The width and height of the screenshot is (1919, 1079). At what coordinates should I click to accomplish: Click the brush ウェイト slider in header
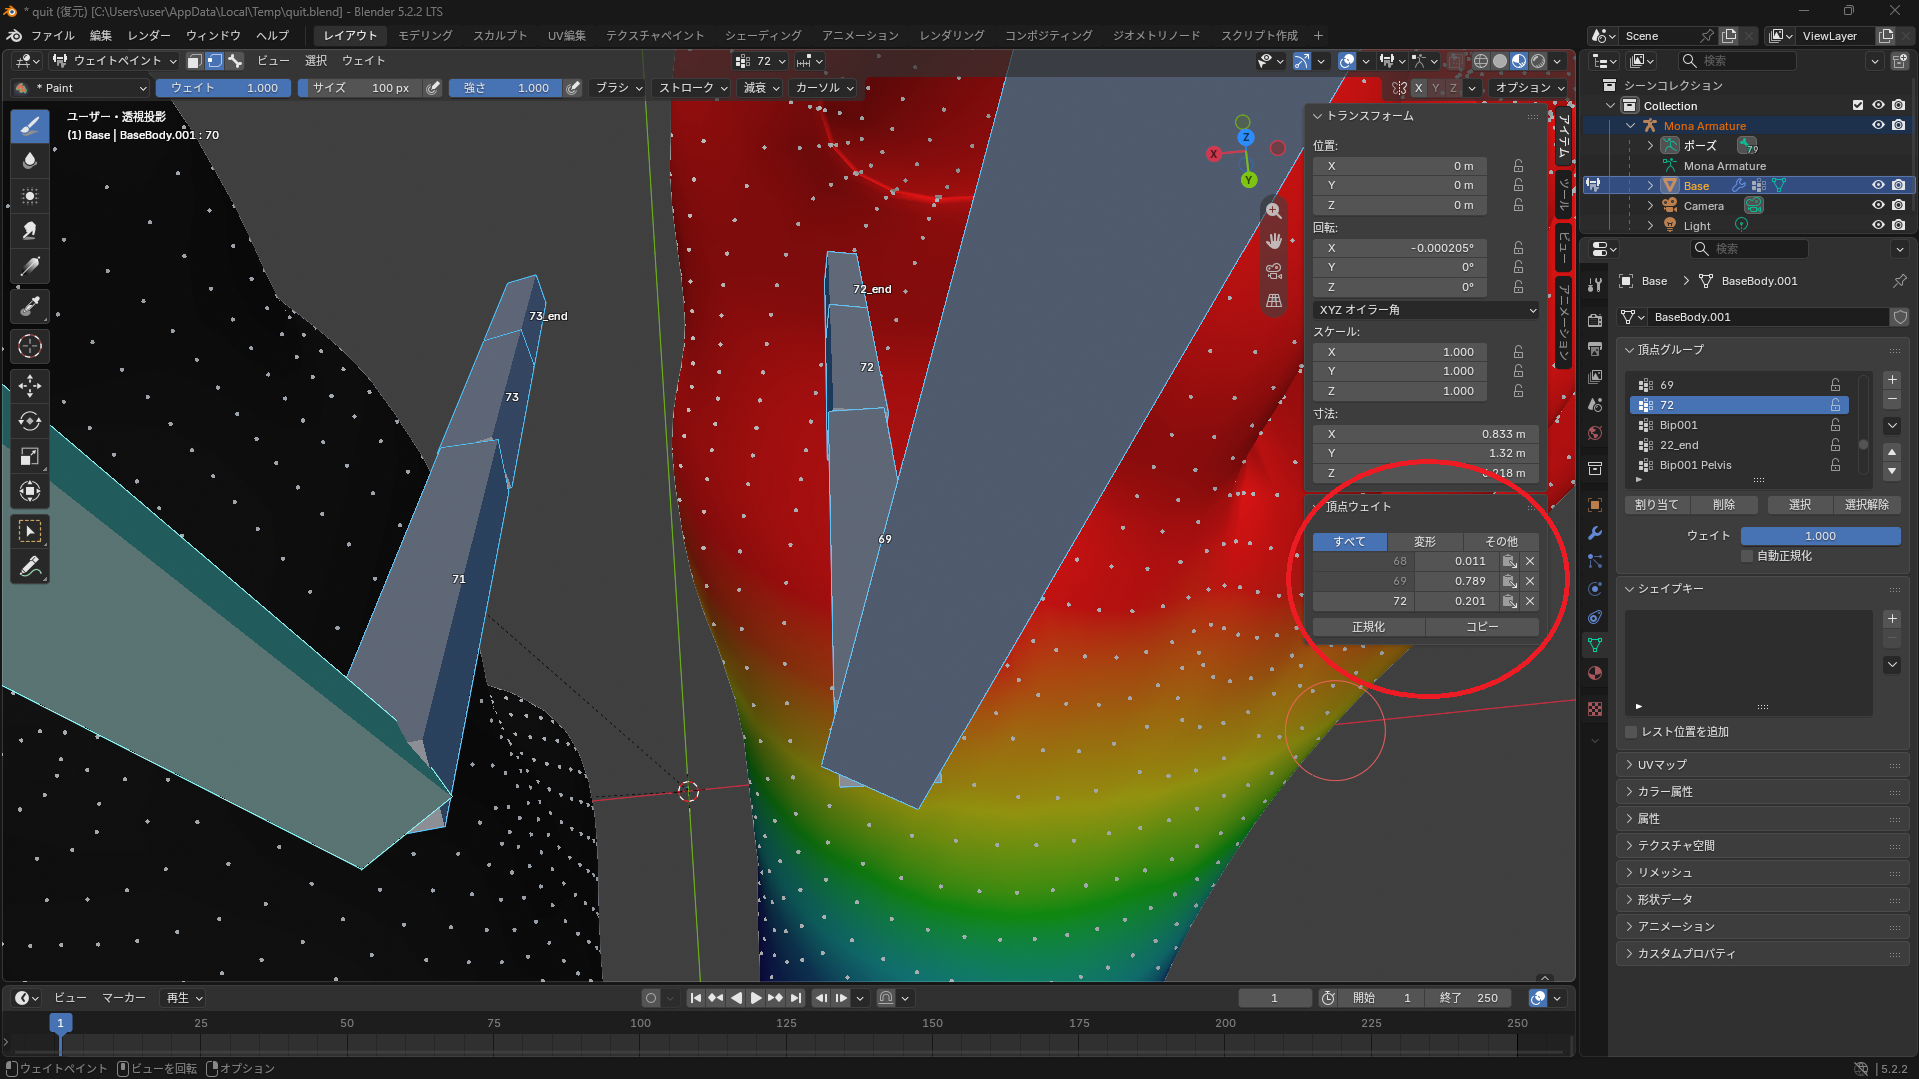point(224,88)
